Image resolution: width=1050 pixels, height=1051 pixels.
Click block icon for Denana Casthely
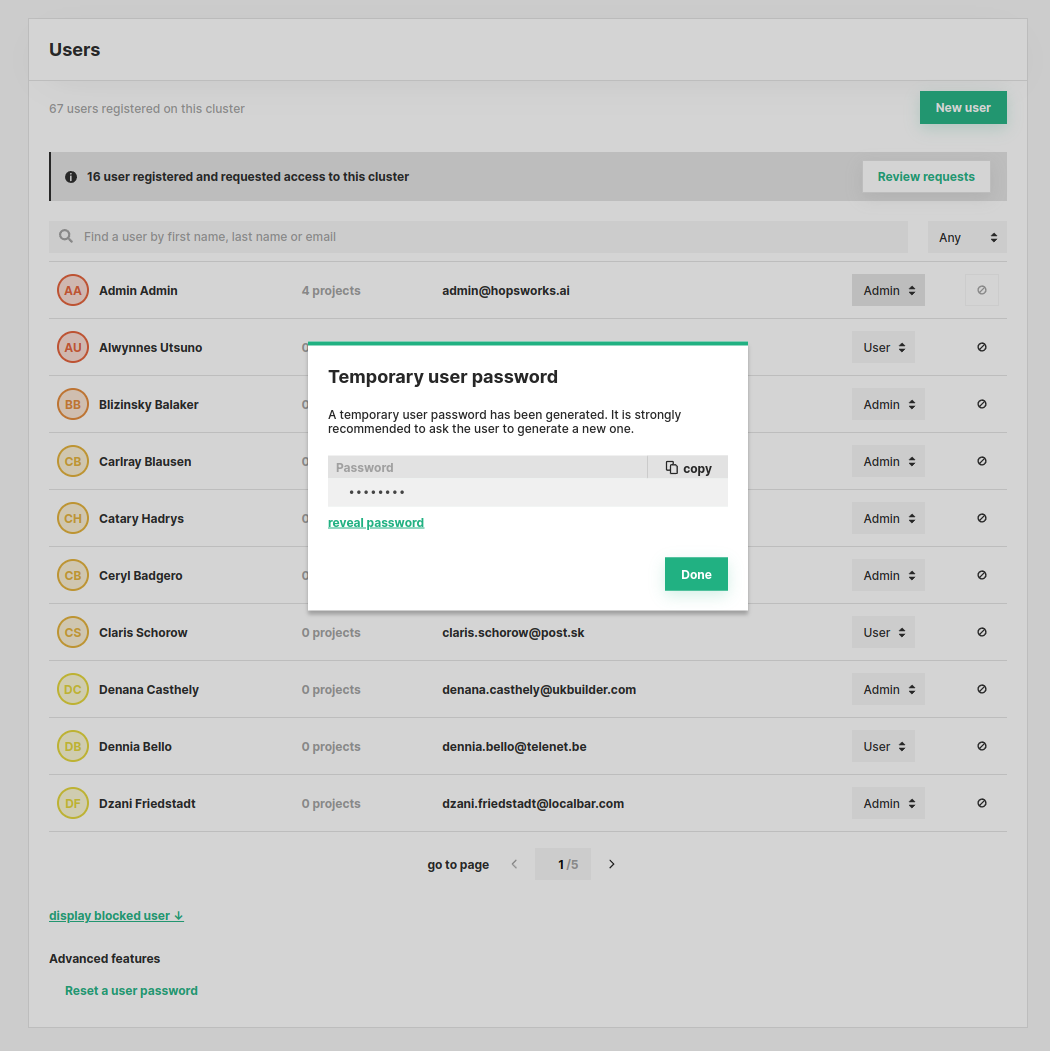click(981, 689)
